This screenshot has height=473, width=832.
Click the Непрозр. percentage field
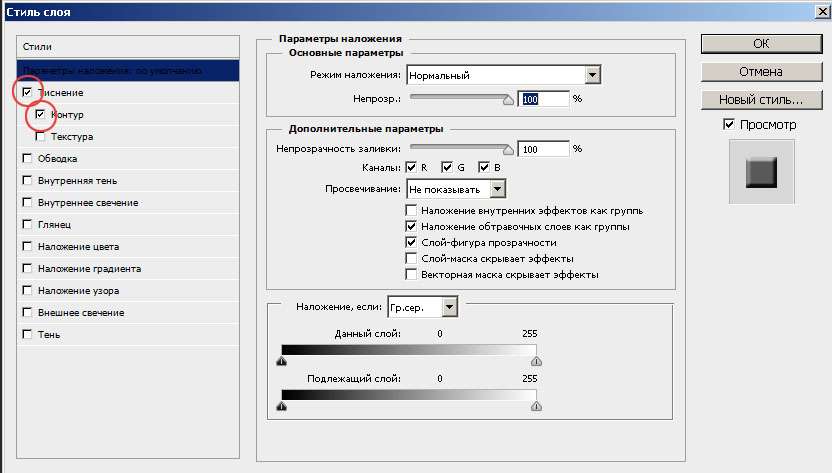tap(543, 99)
